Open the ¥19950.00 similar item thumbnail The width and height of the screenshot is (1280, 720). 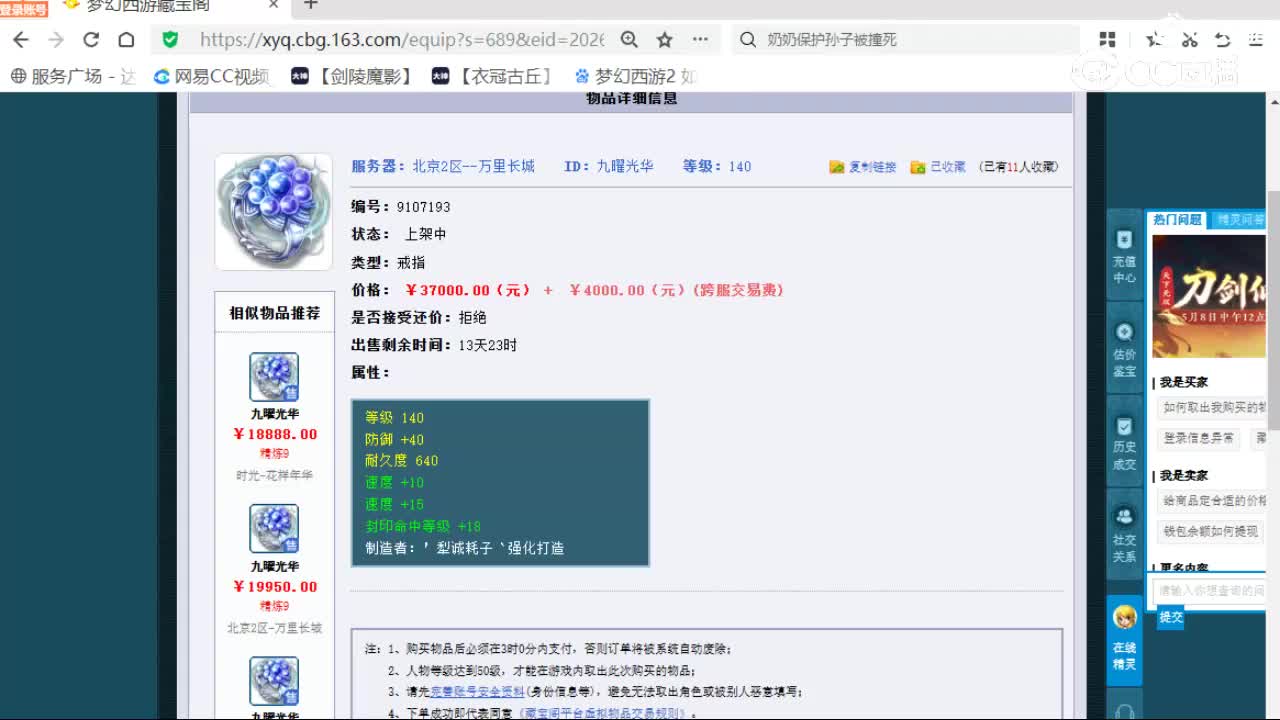274,529
